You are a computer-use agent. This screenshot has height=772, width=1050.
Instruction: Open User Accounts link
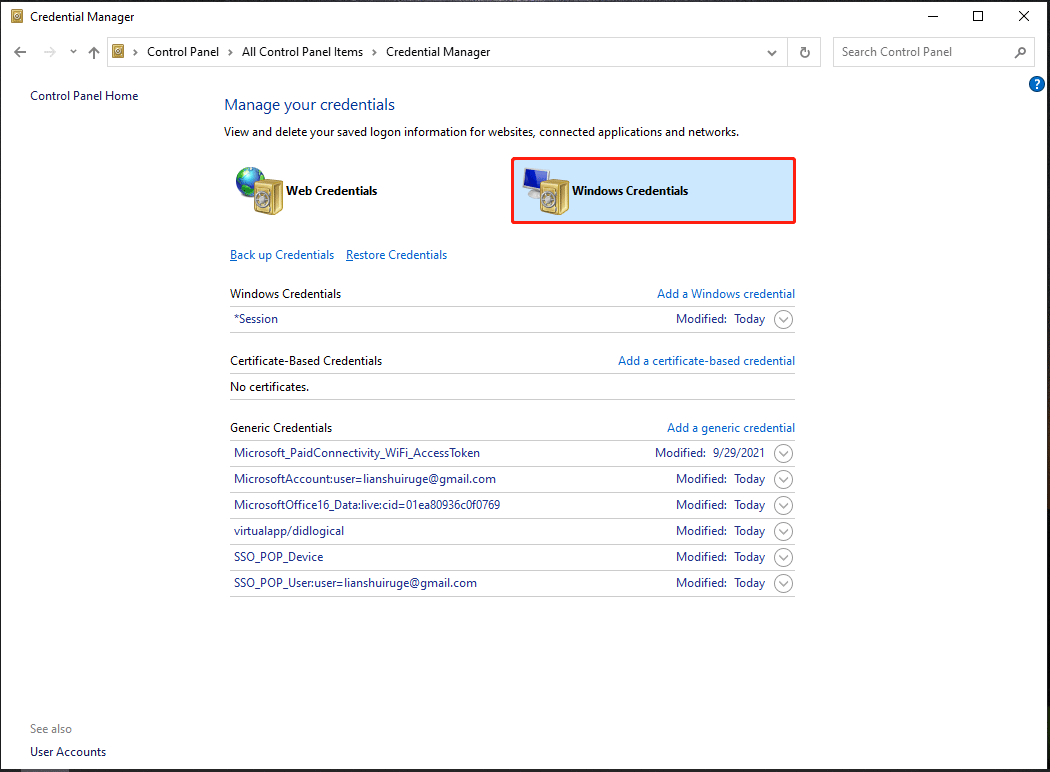point(68,752)
